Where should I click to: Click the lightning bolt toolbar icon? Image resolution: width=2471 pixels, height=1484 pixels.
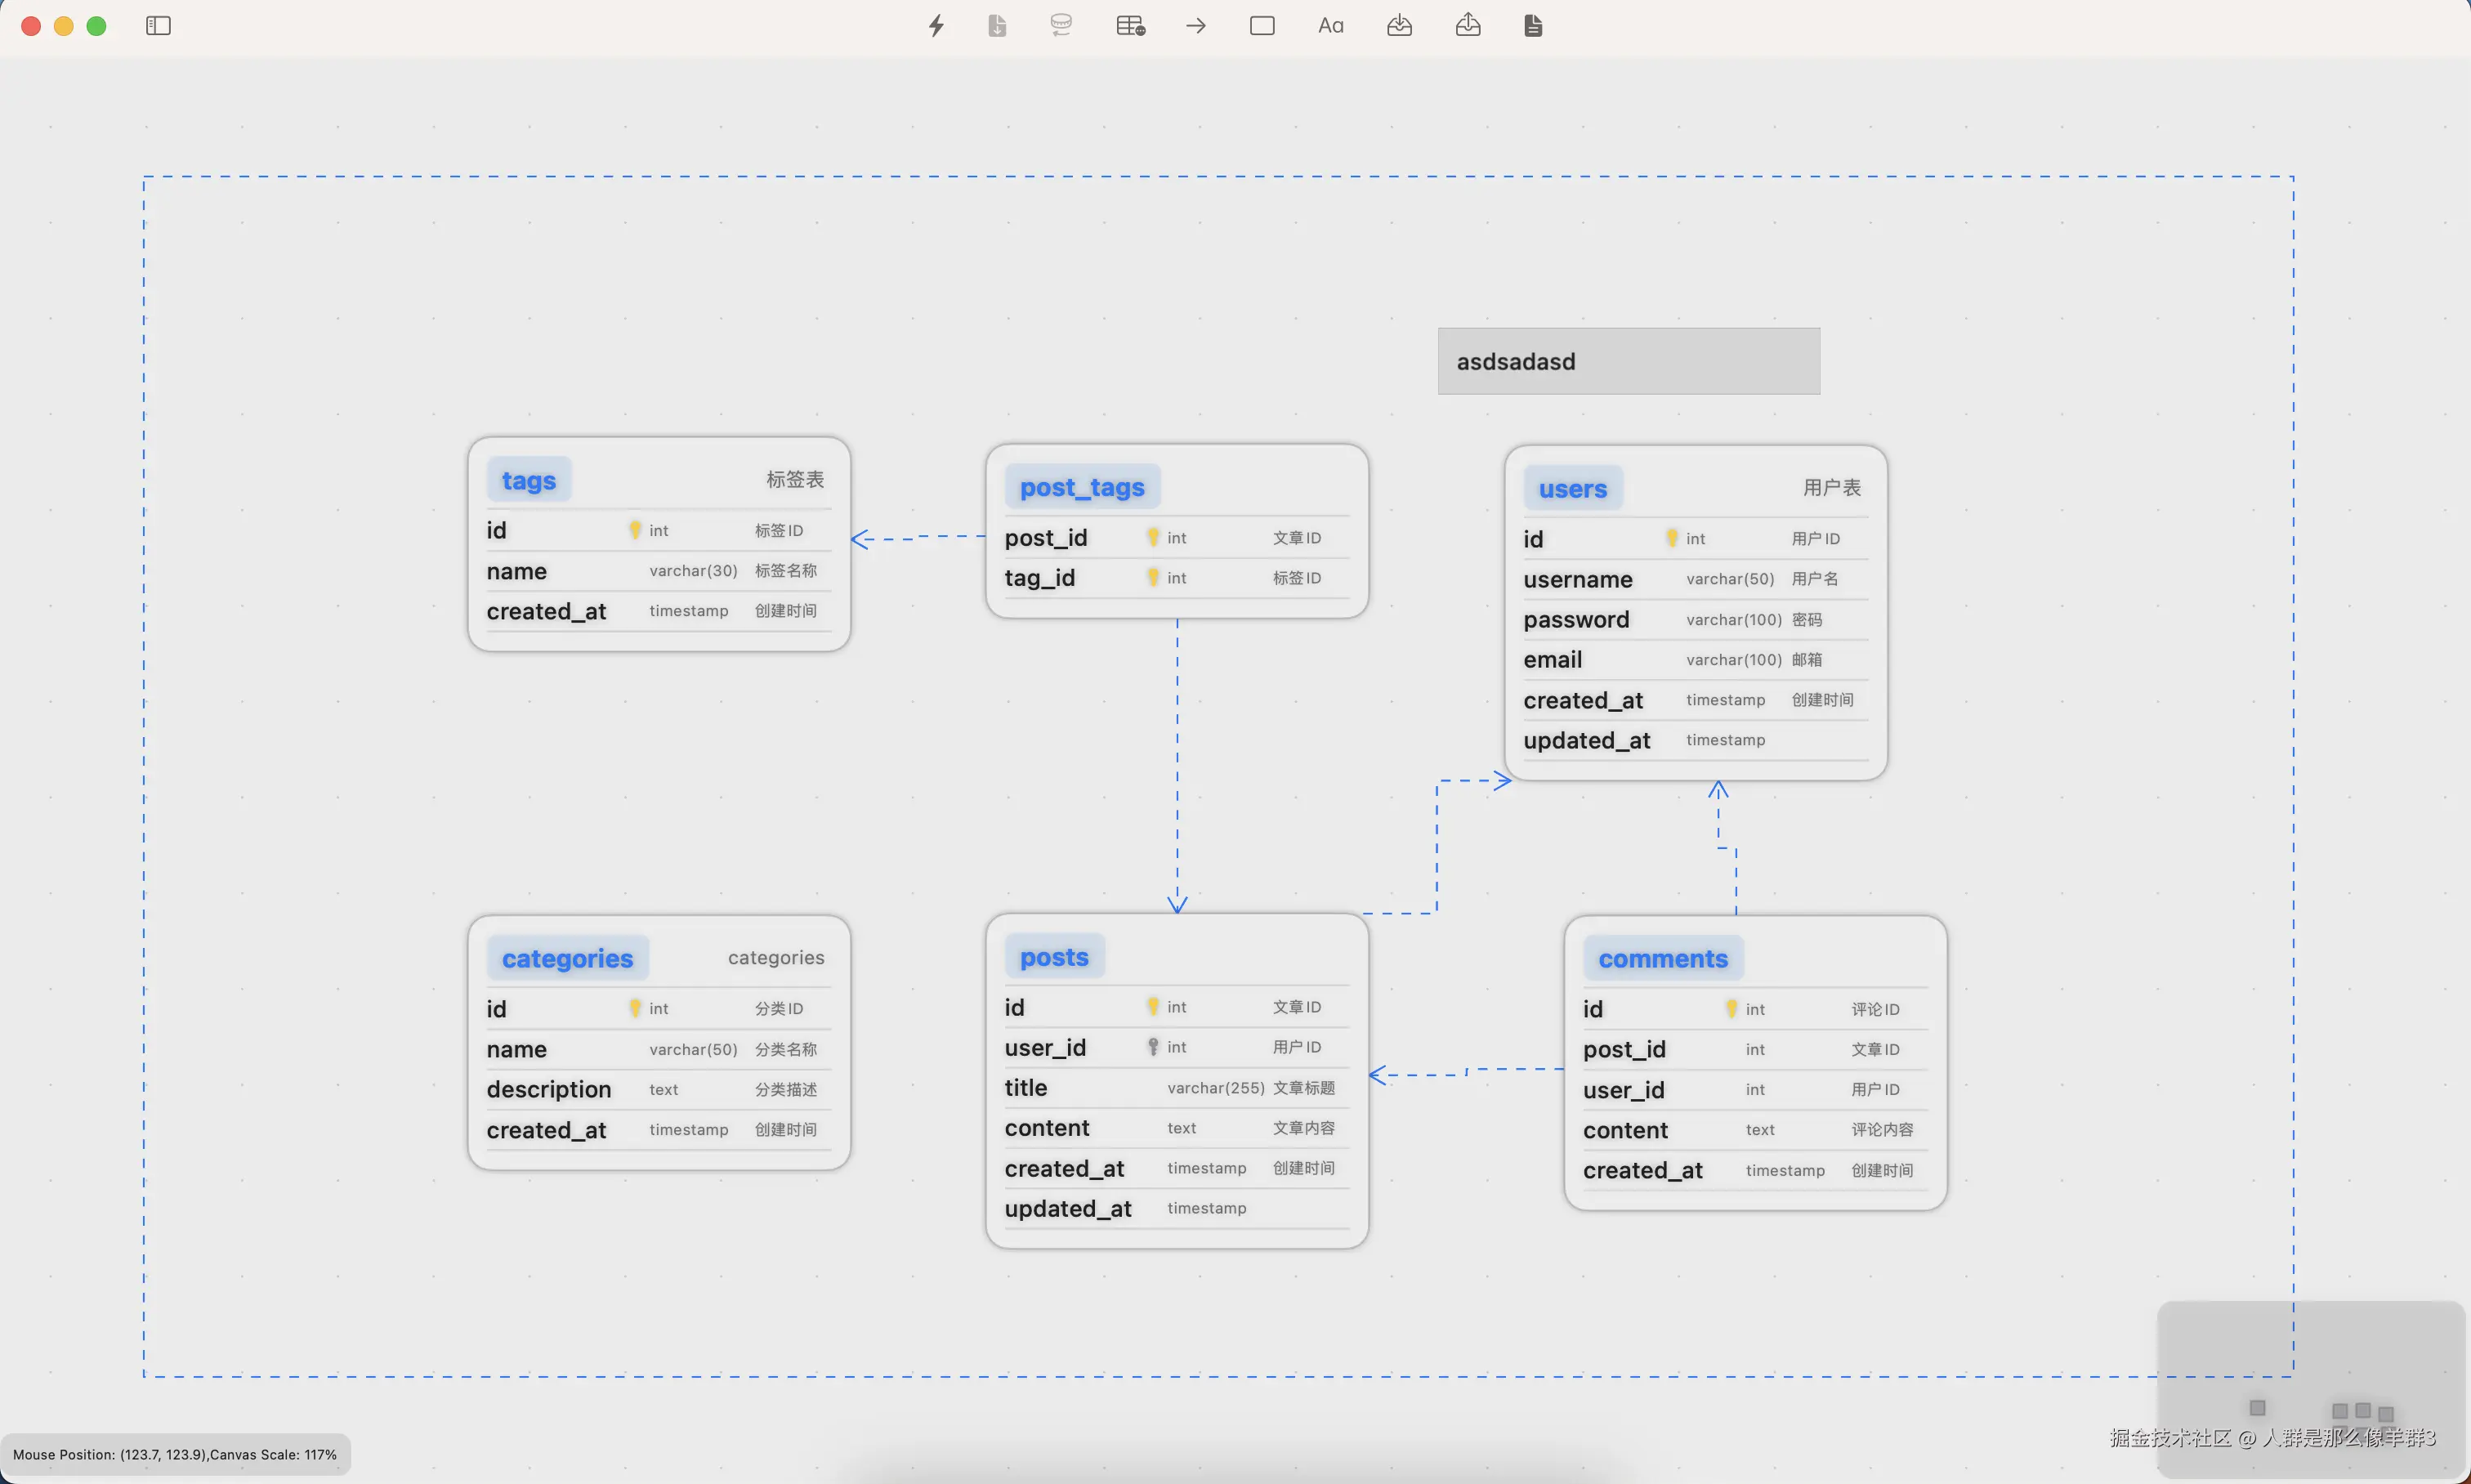(936, 26)
